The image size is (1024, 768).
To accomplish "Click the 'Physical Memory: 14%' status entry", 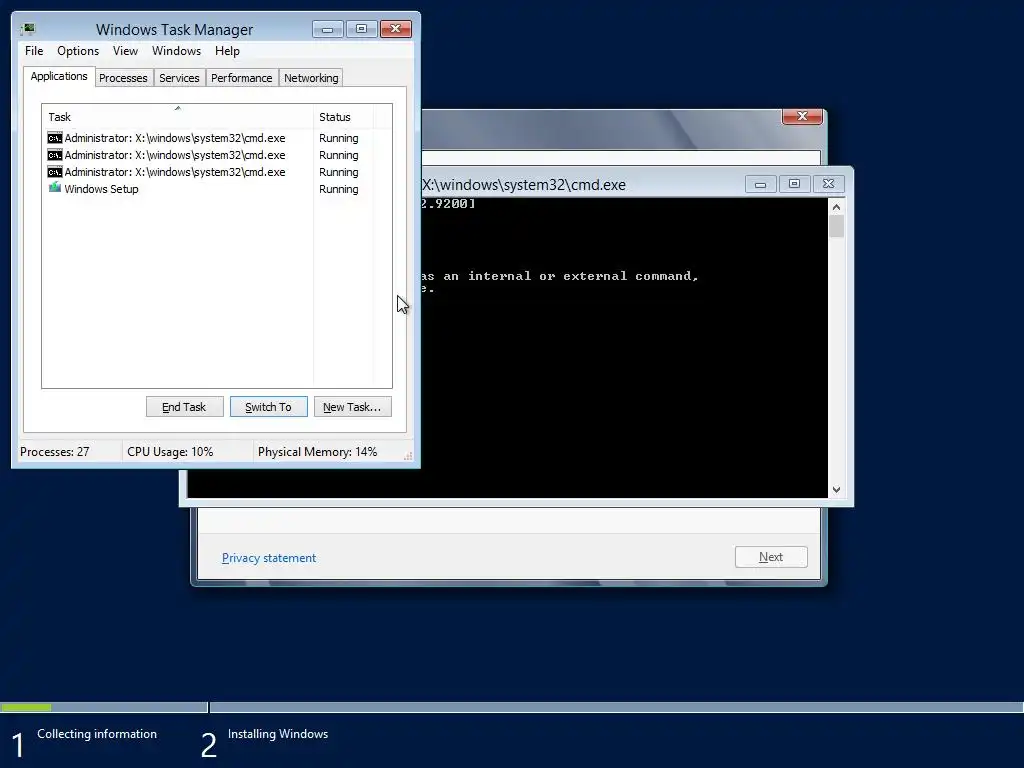I will click(317, 452).
